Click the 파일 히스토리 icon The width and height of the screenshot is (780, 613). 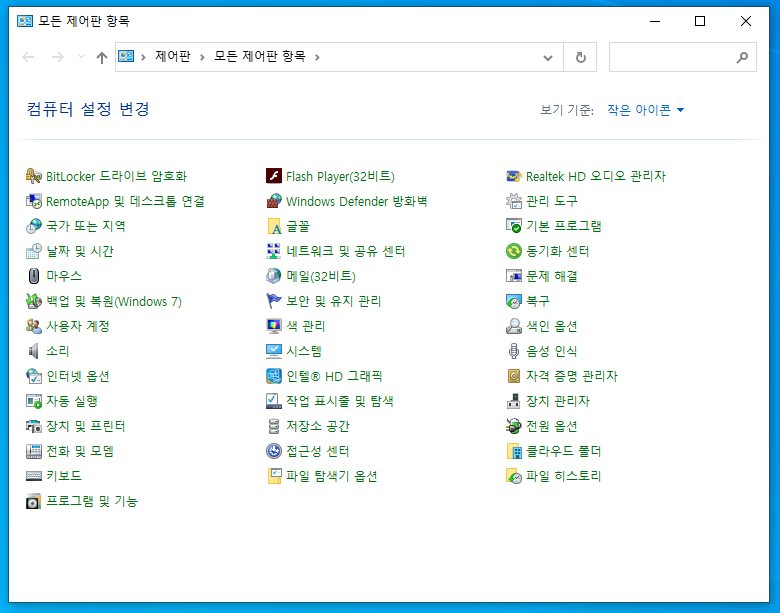pos(513,476)
